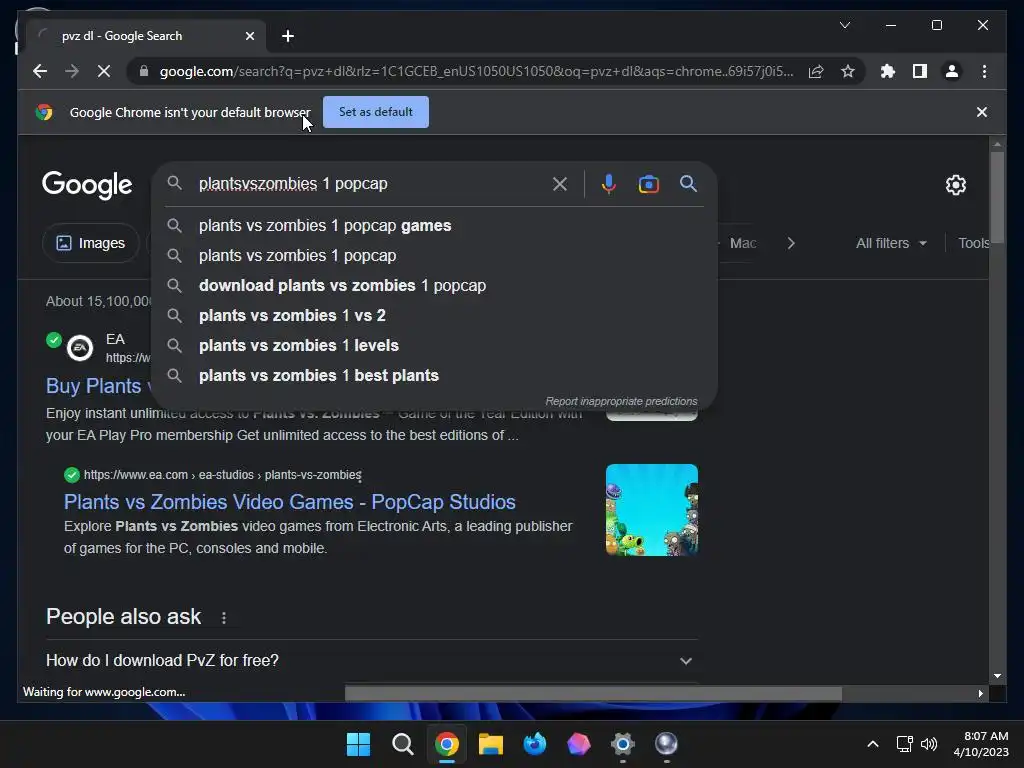The height and width of the screenshot is (768, 1024).
Task: Close the pvz dl Google Search tab
Action: point(249,36)
